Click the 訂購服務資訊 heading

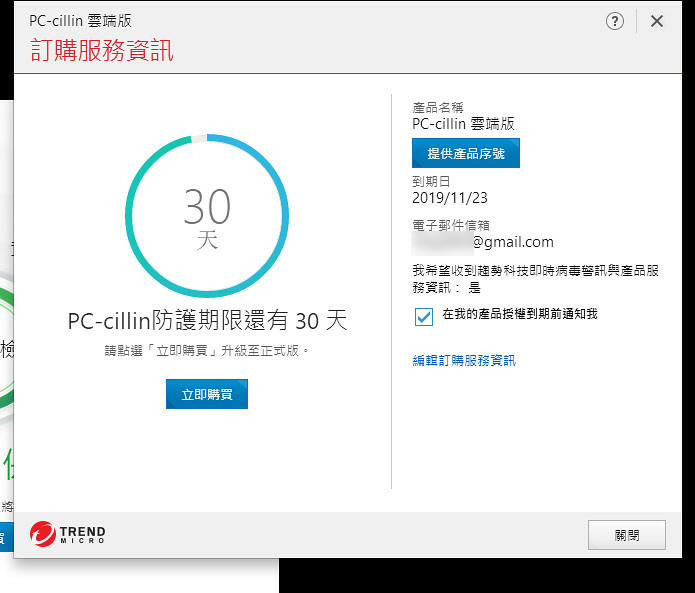[102, 50]
